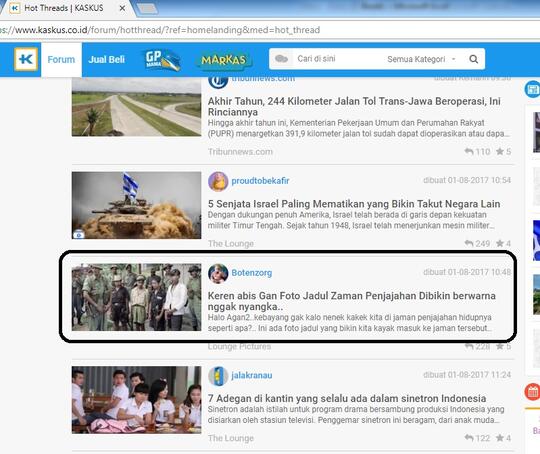Click the text dibuat 01-08-2017 11:24

click(x=467, y=375)
